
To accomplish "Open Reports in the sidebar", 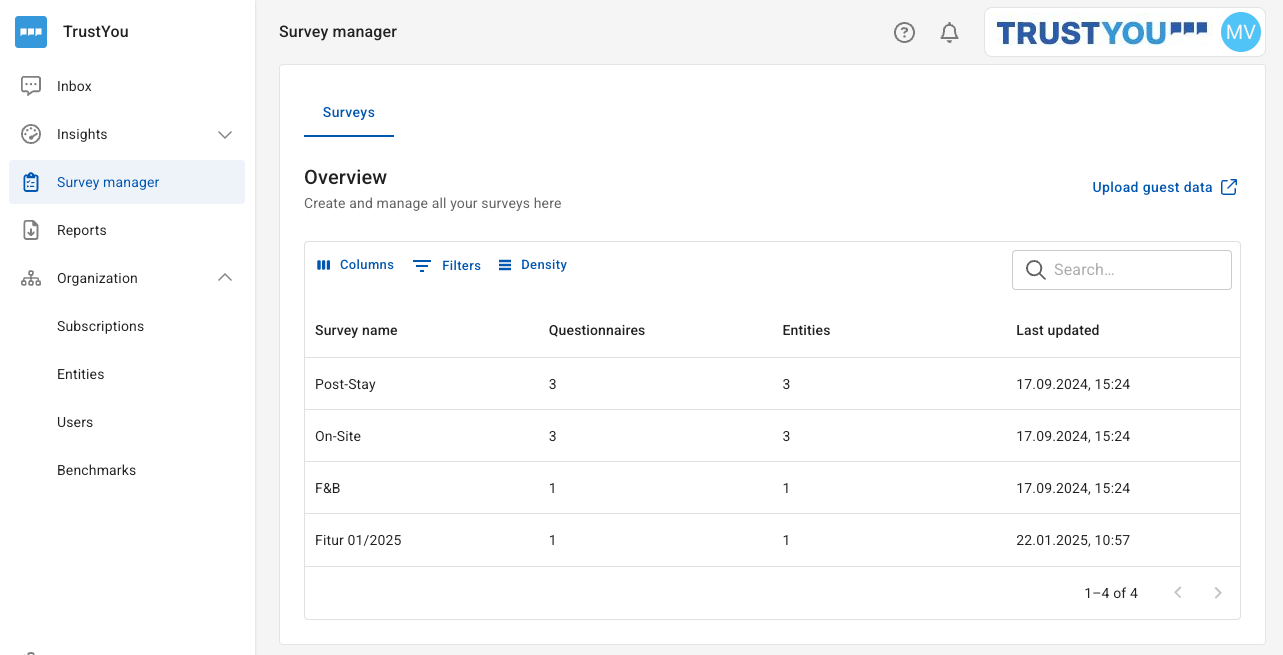I will [x=127, y=230].
